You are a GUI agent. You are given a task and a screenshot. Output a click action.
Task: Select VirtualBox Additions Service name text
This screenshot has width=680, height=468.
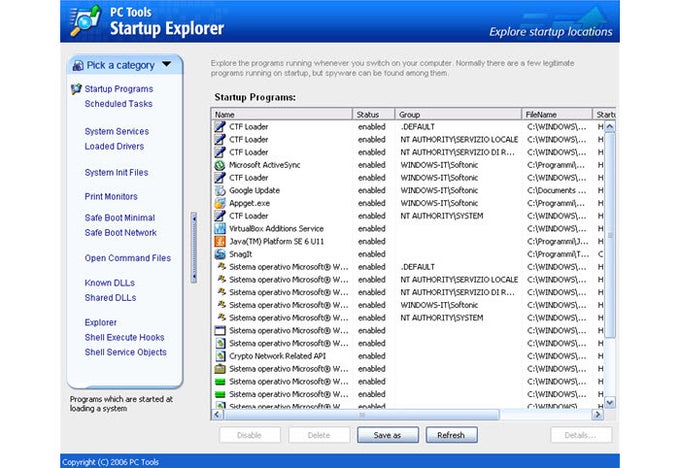pyautogui.click(x=276, y=229)
